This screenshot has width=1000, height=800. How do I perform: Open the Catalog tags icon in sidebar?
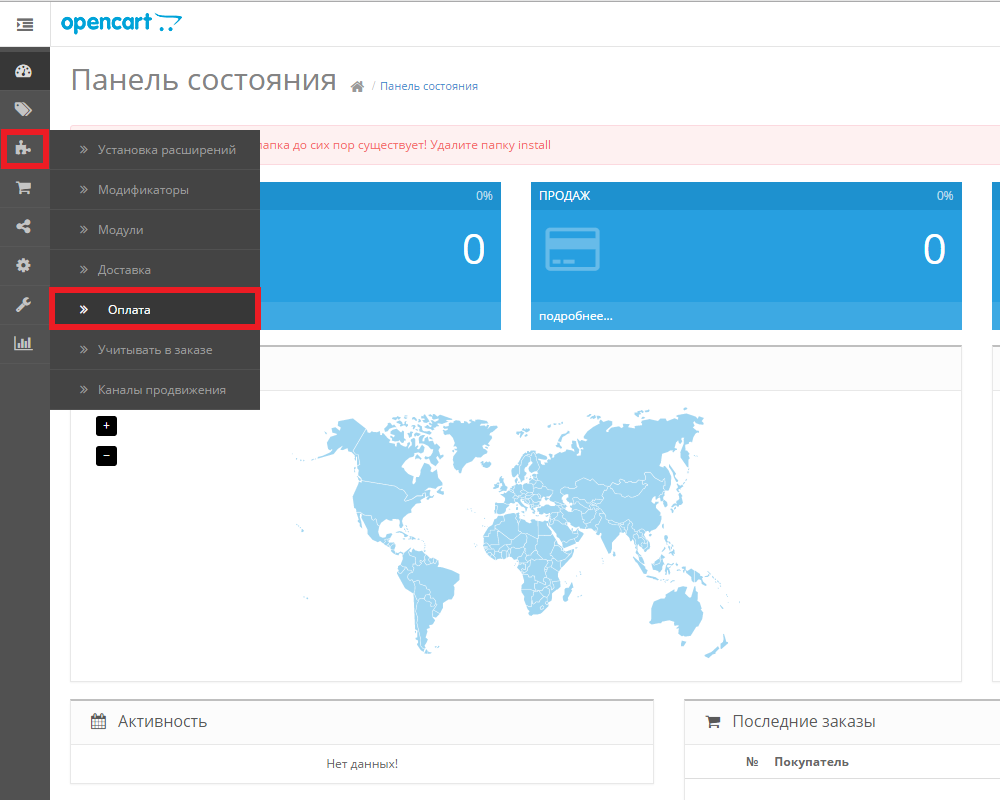click(x=24, y=109)
